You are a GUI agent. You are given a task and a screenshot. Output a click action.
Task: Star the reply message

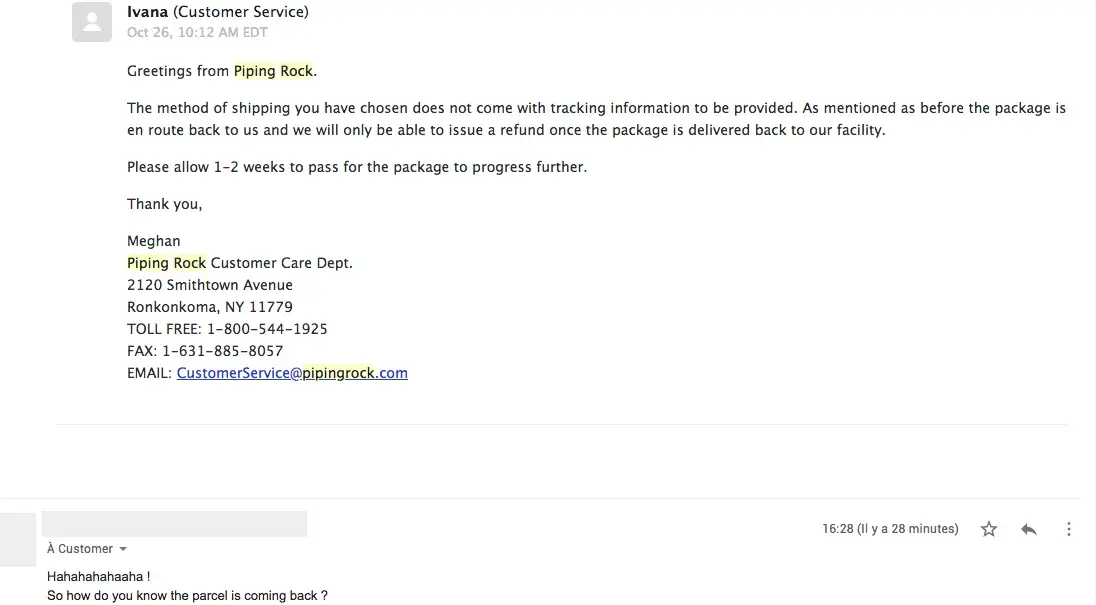coord(989,529)
